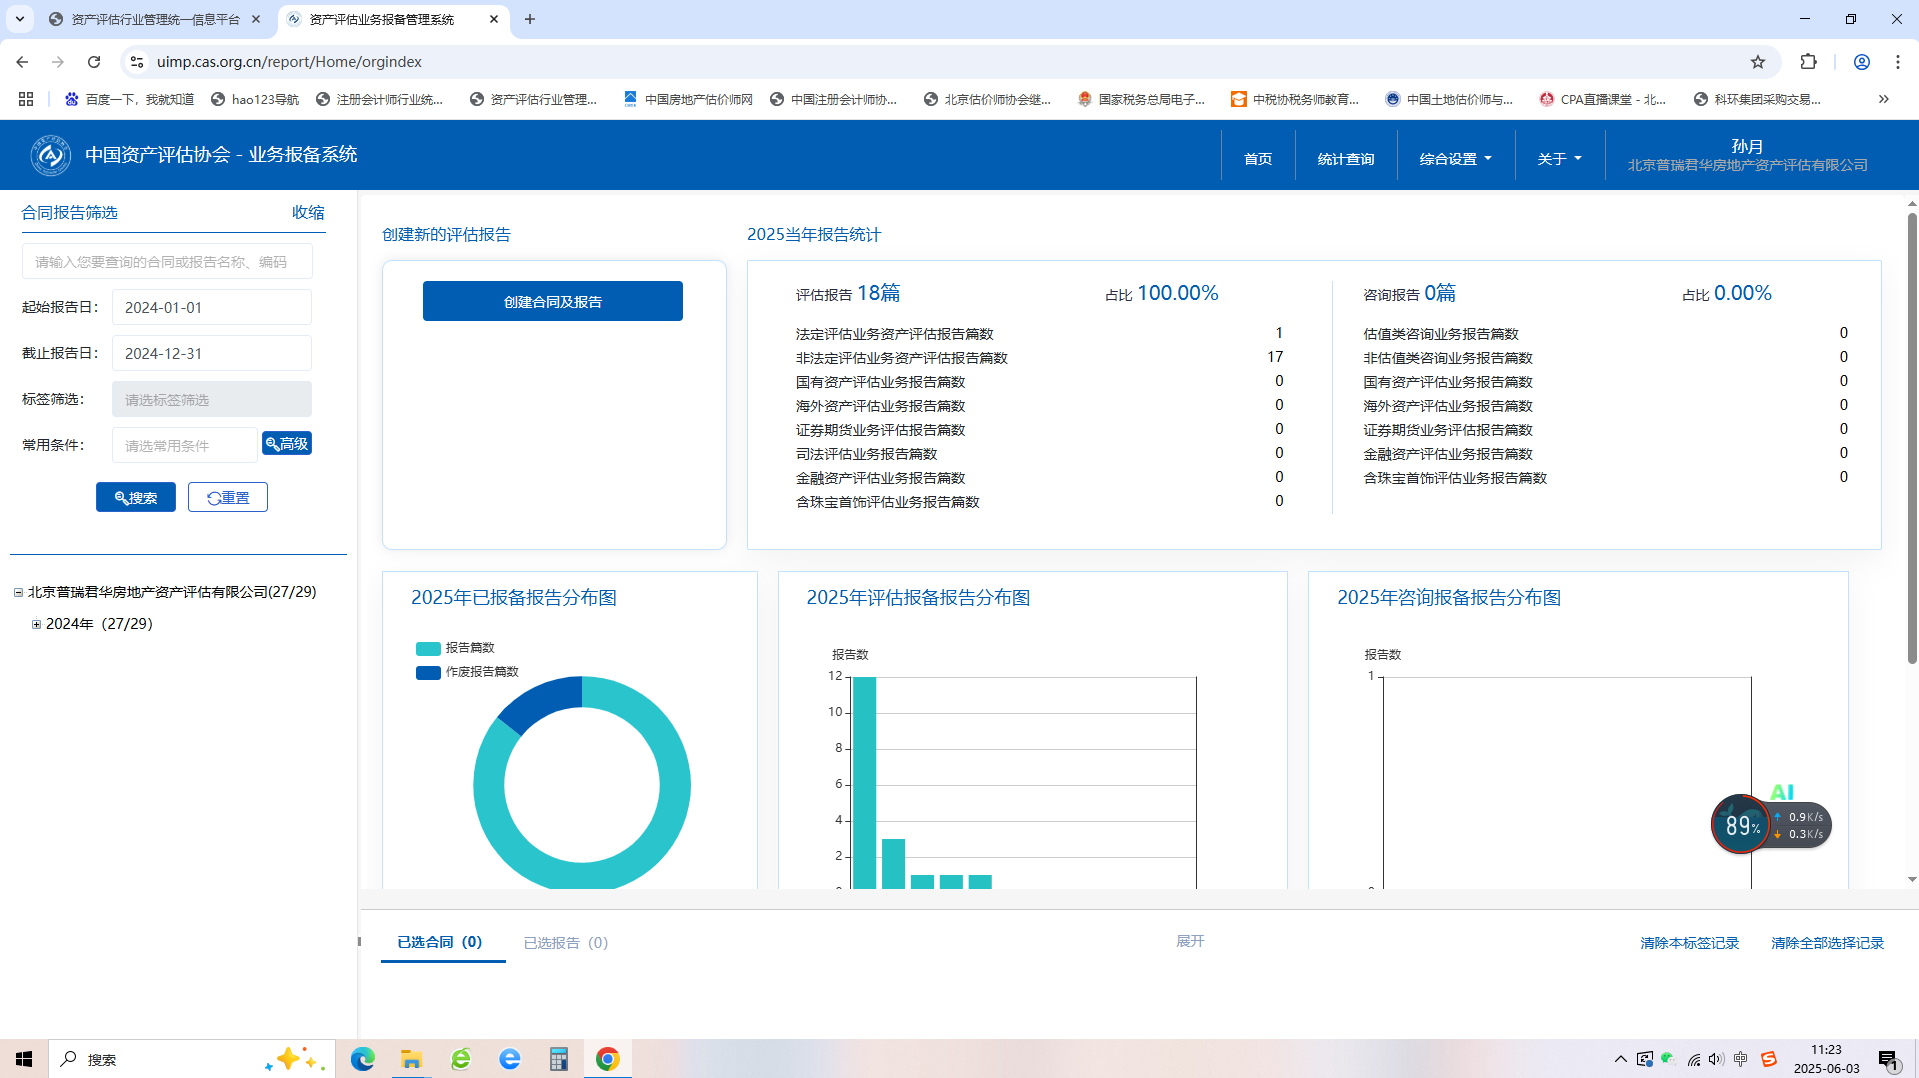Image resolution: width=1919 pixels, height=1078 pixels.
Task: Open File Explorer from the taskbar
Action: pos(411,1059)
